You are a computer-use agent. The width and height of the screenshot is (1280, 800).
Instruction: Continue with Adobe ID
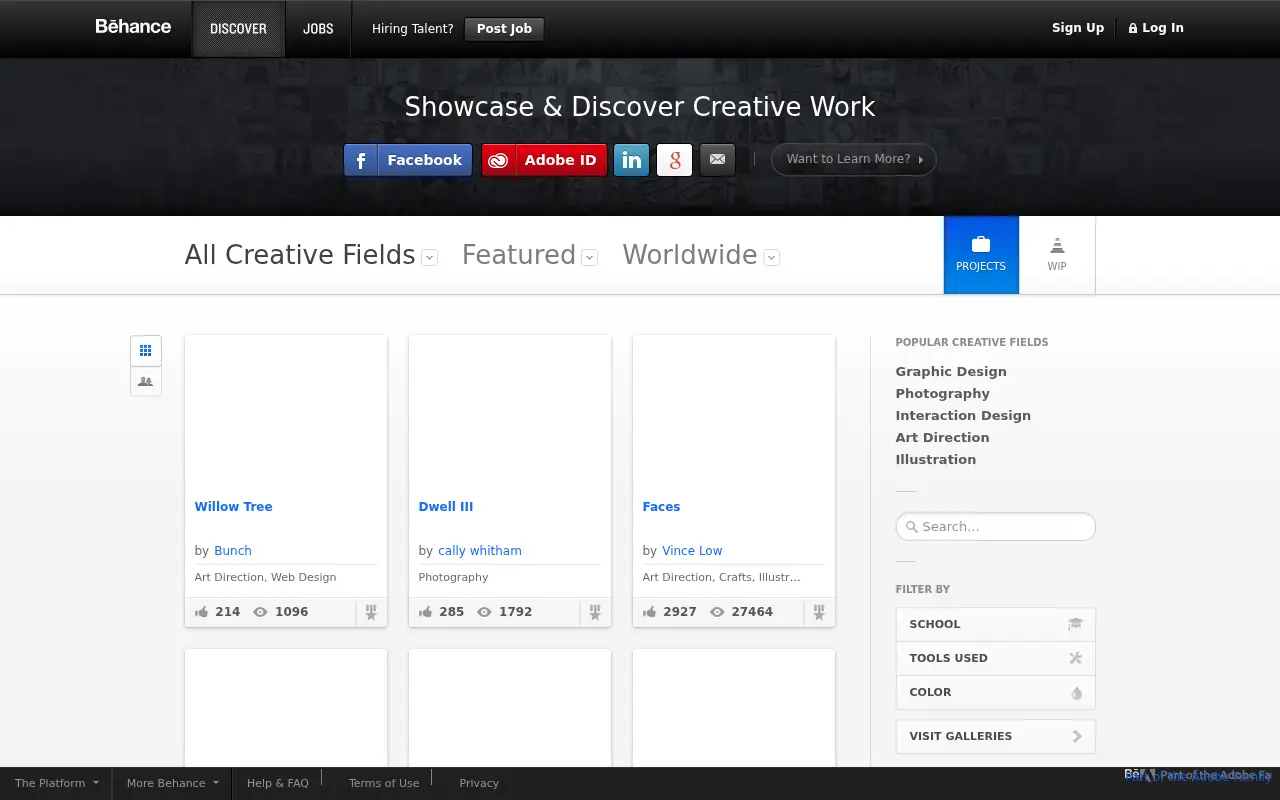coord(544,160)
